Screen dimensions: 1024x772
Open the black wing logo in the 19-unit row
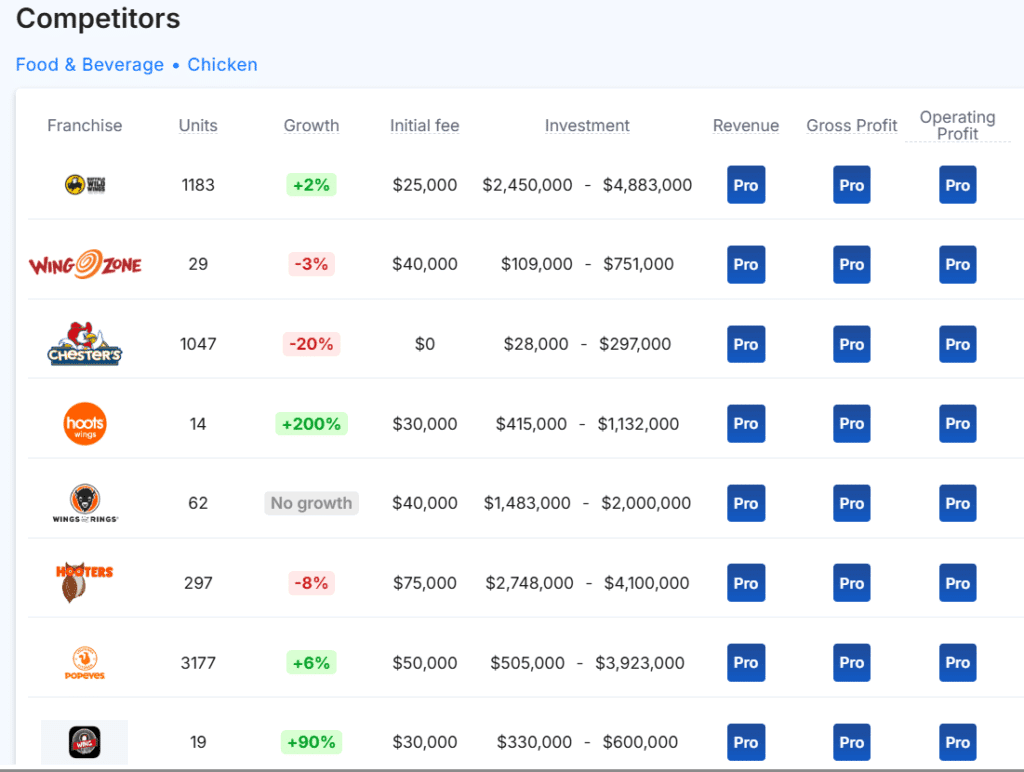[x=85, y=743]
